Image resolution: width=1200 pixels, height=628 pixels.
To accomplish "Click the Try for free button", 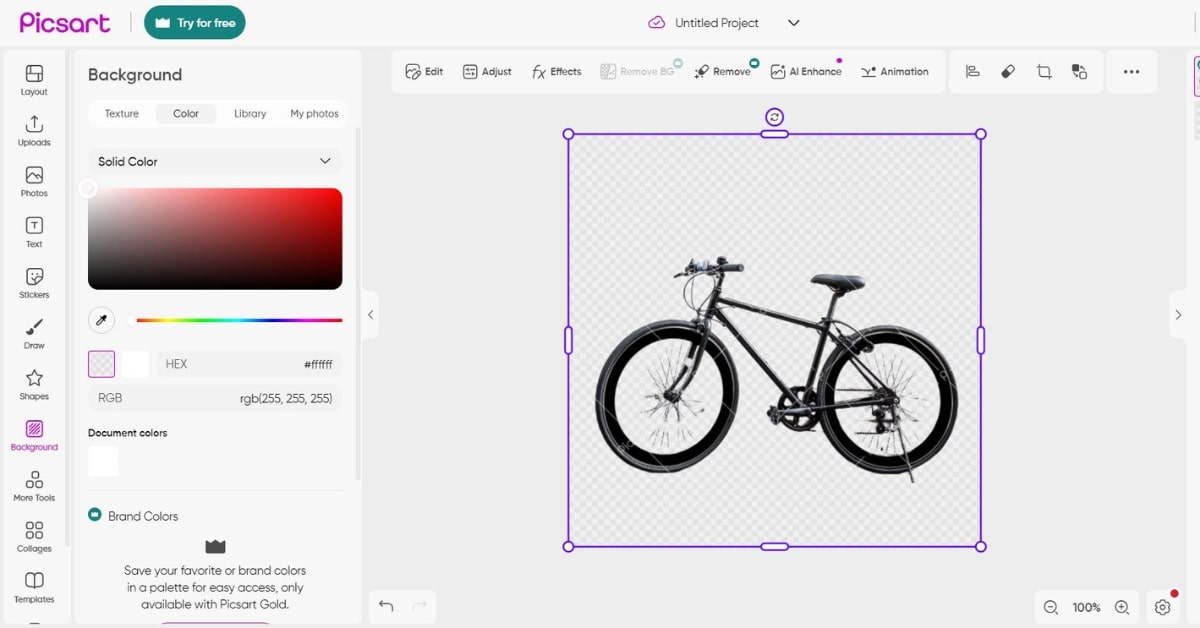I will coord(195,22).
